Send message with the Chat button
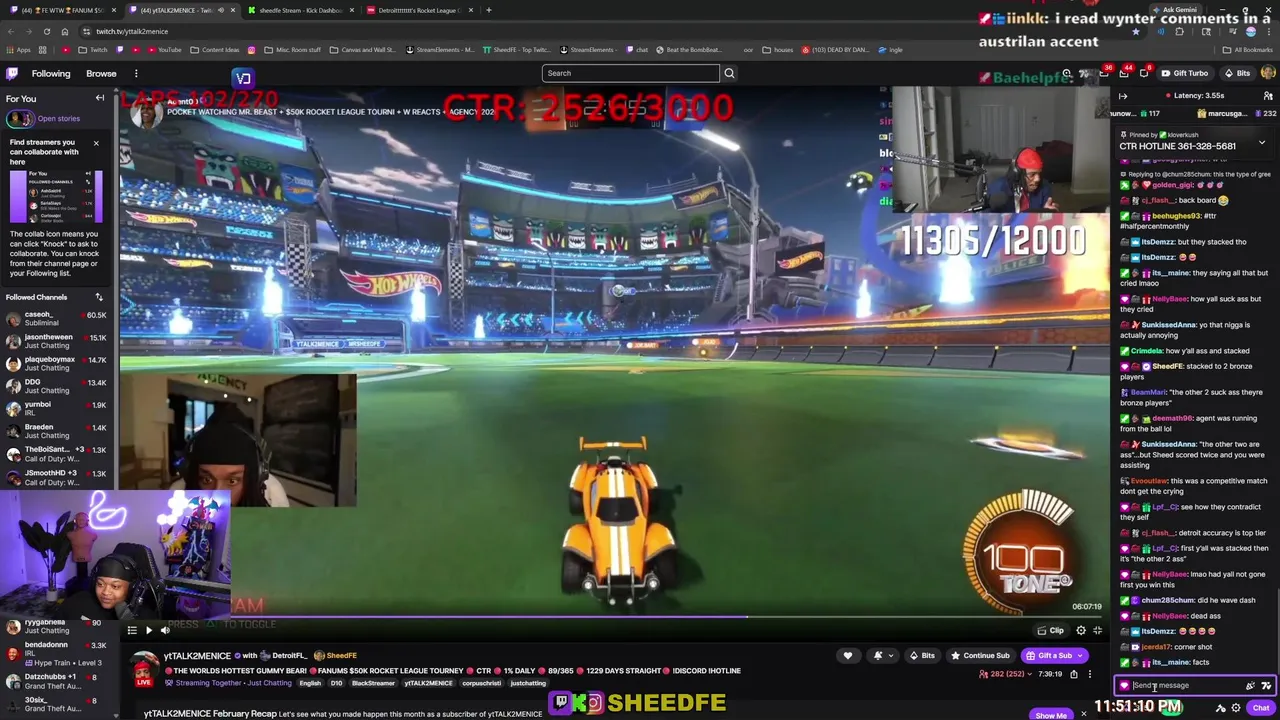Viewport: 1280px width, 720px height. click(x=1261, y=708)
